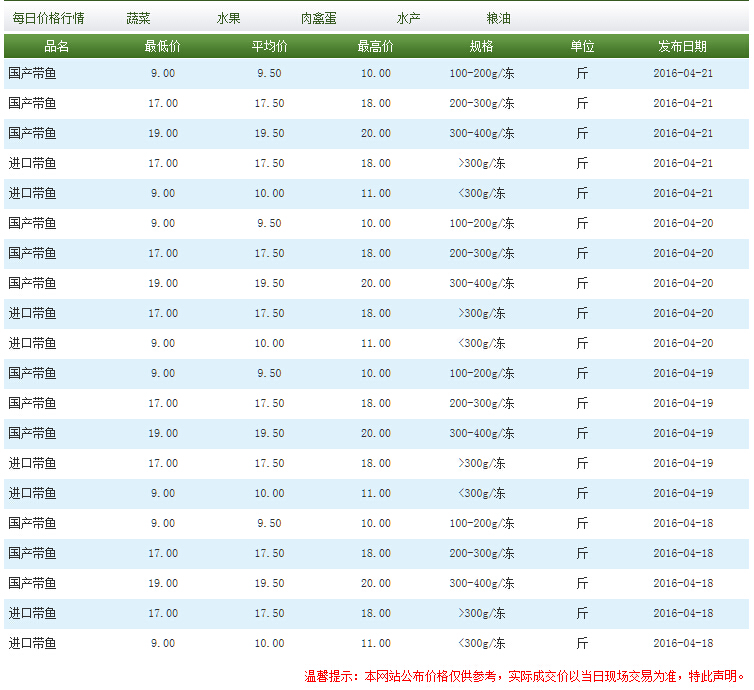Click 19.50 average price in 2016-04-19 row
754x690 pixels.
[x=269, y=433]
